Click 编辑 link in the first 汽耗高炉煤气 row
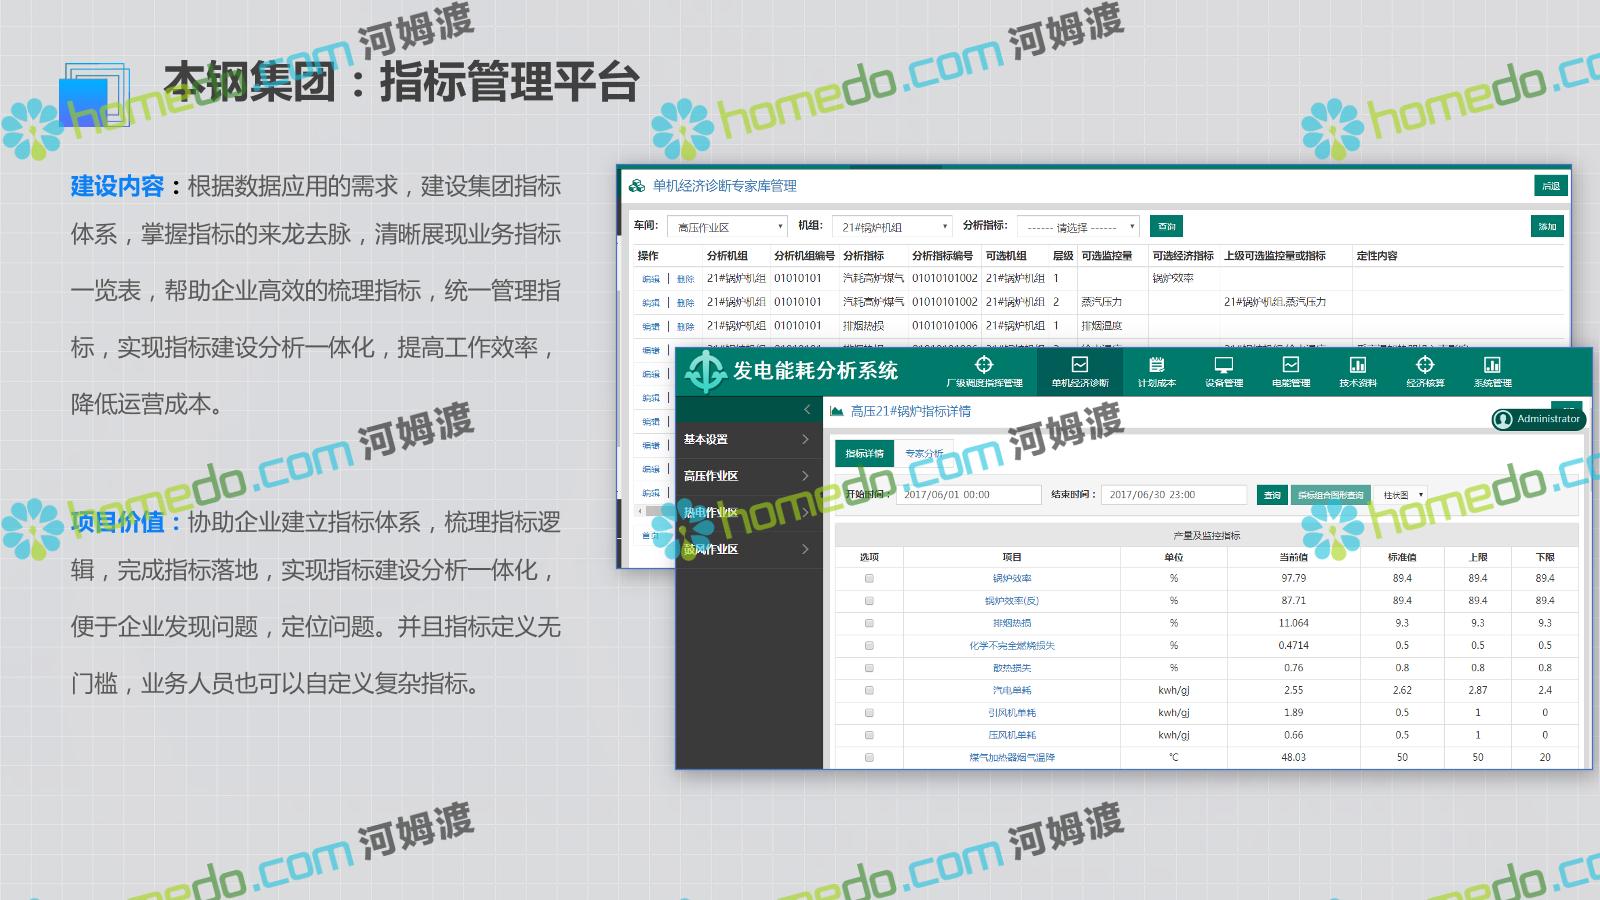This screenshot has height=900, width=1600. point(651,279)
